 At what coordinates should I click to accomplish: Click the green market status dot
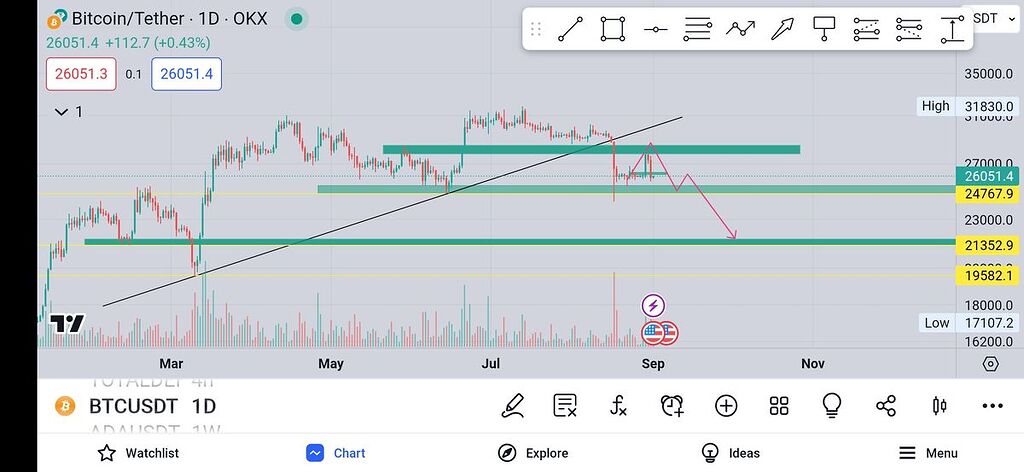click(x=296, y=19)
